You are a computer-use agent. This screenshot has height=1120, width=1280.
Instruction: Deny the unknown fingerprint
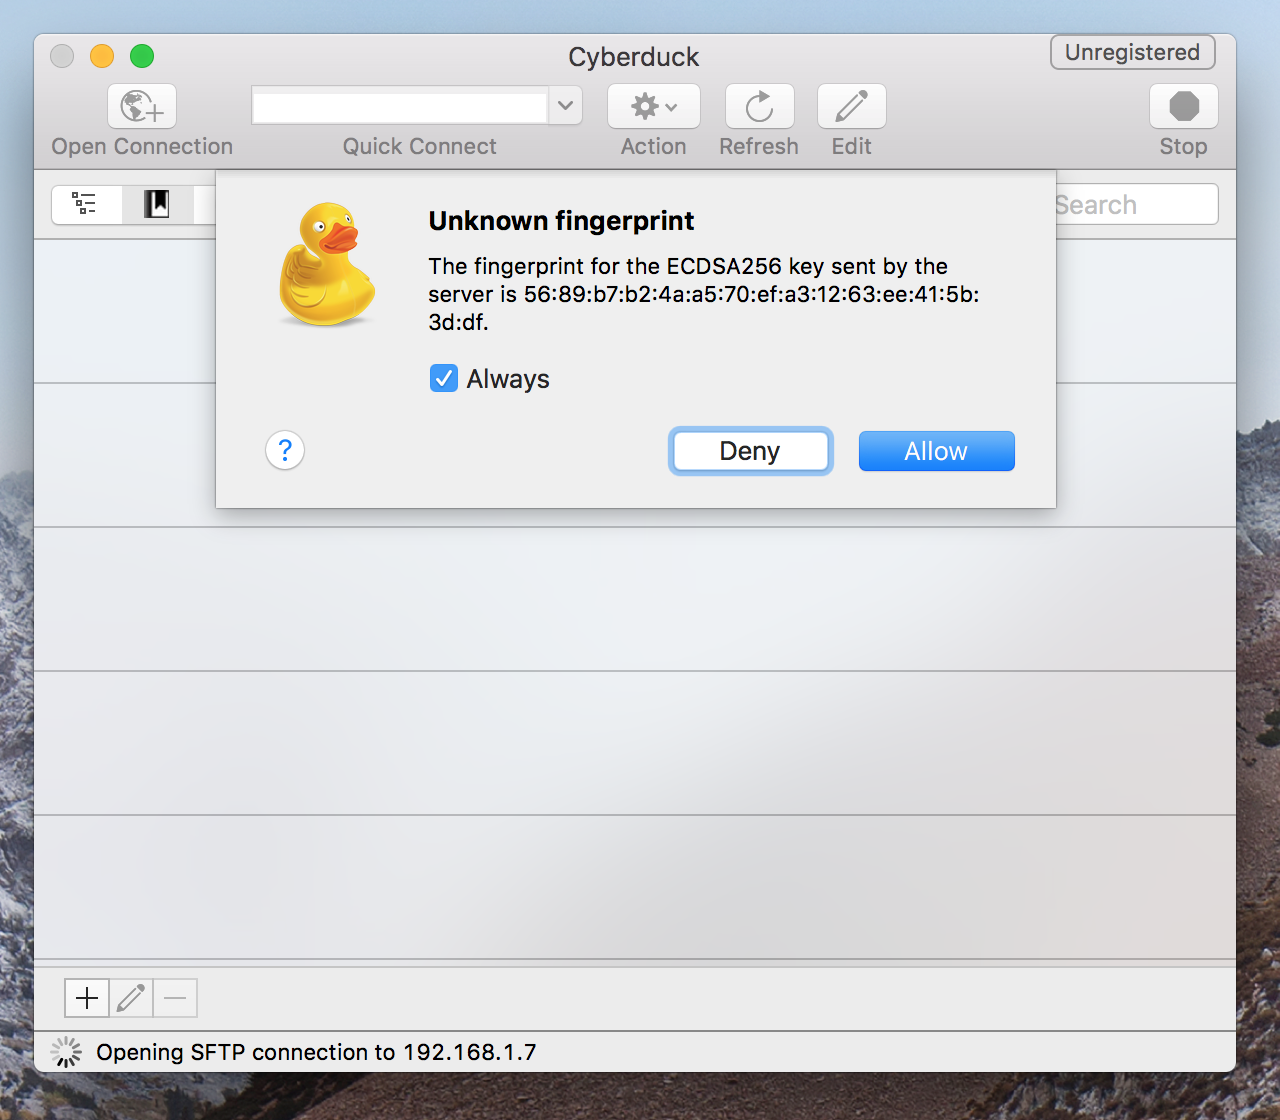[750, 451]
